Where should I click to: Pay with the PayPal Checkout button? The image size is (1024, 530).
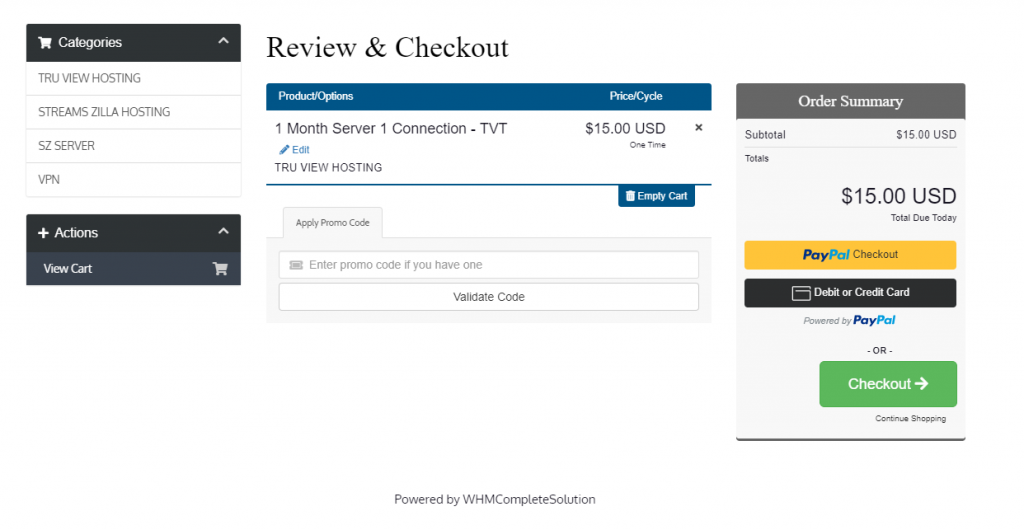850,255
